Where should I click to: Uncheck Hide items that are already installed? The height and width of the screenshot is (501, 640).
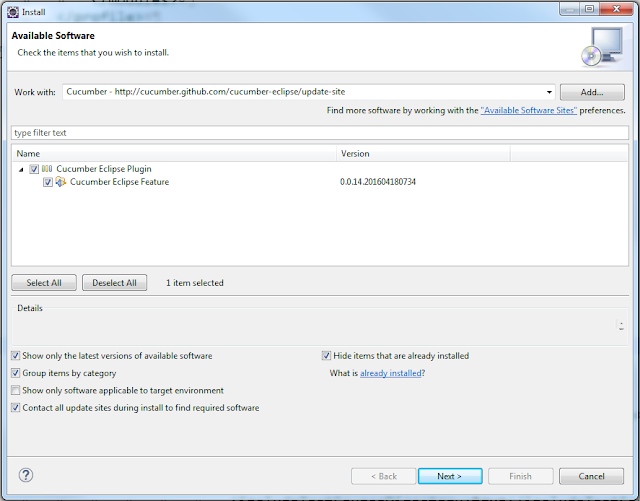click(326, 355)
